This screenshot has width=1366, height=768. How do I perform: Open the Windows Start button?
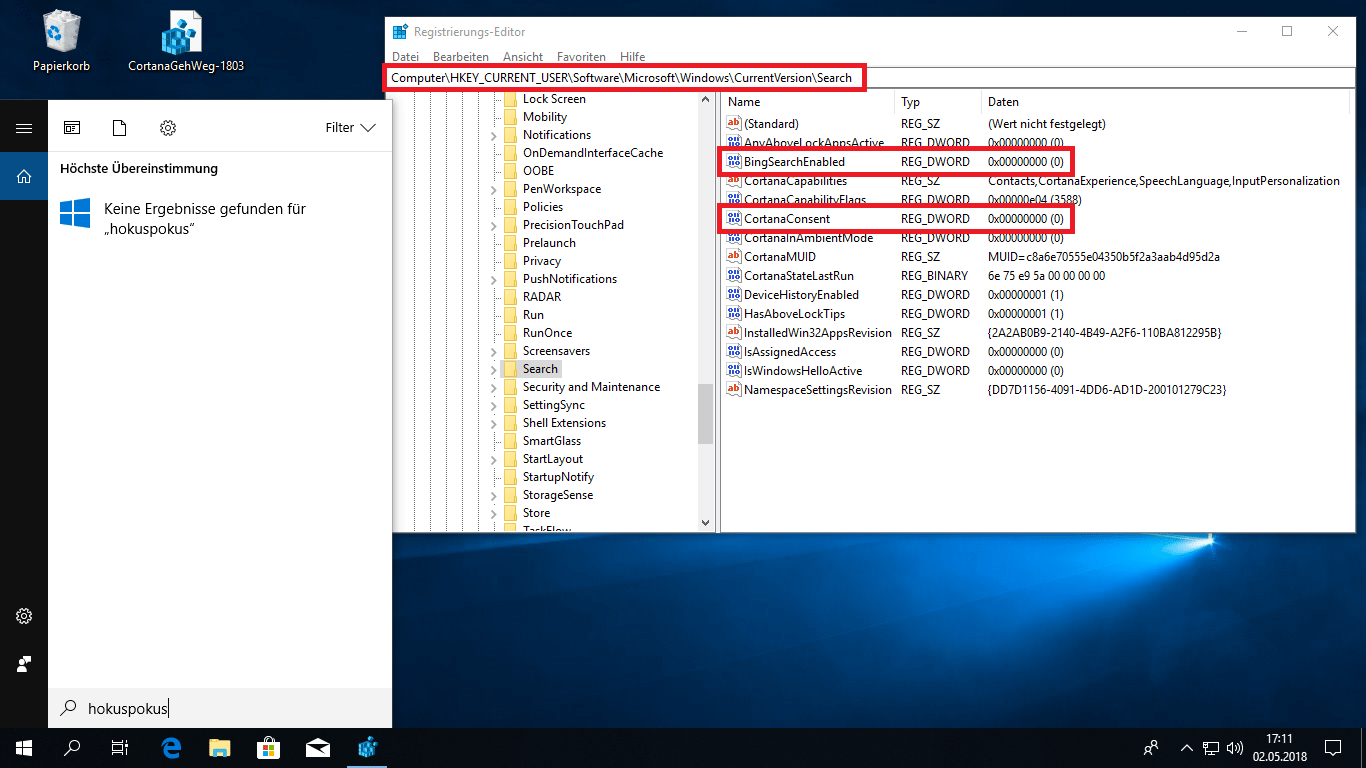(x=24, y=747)
